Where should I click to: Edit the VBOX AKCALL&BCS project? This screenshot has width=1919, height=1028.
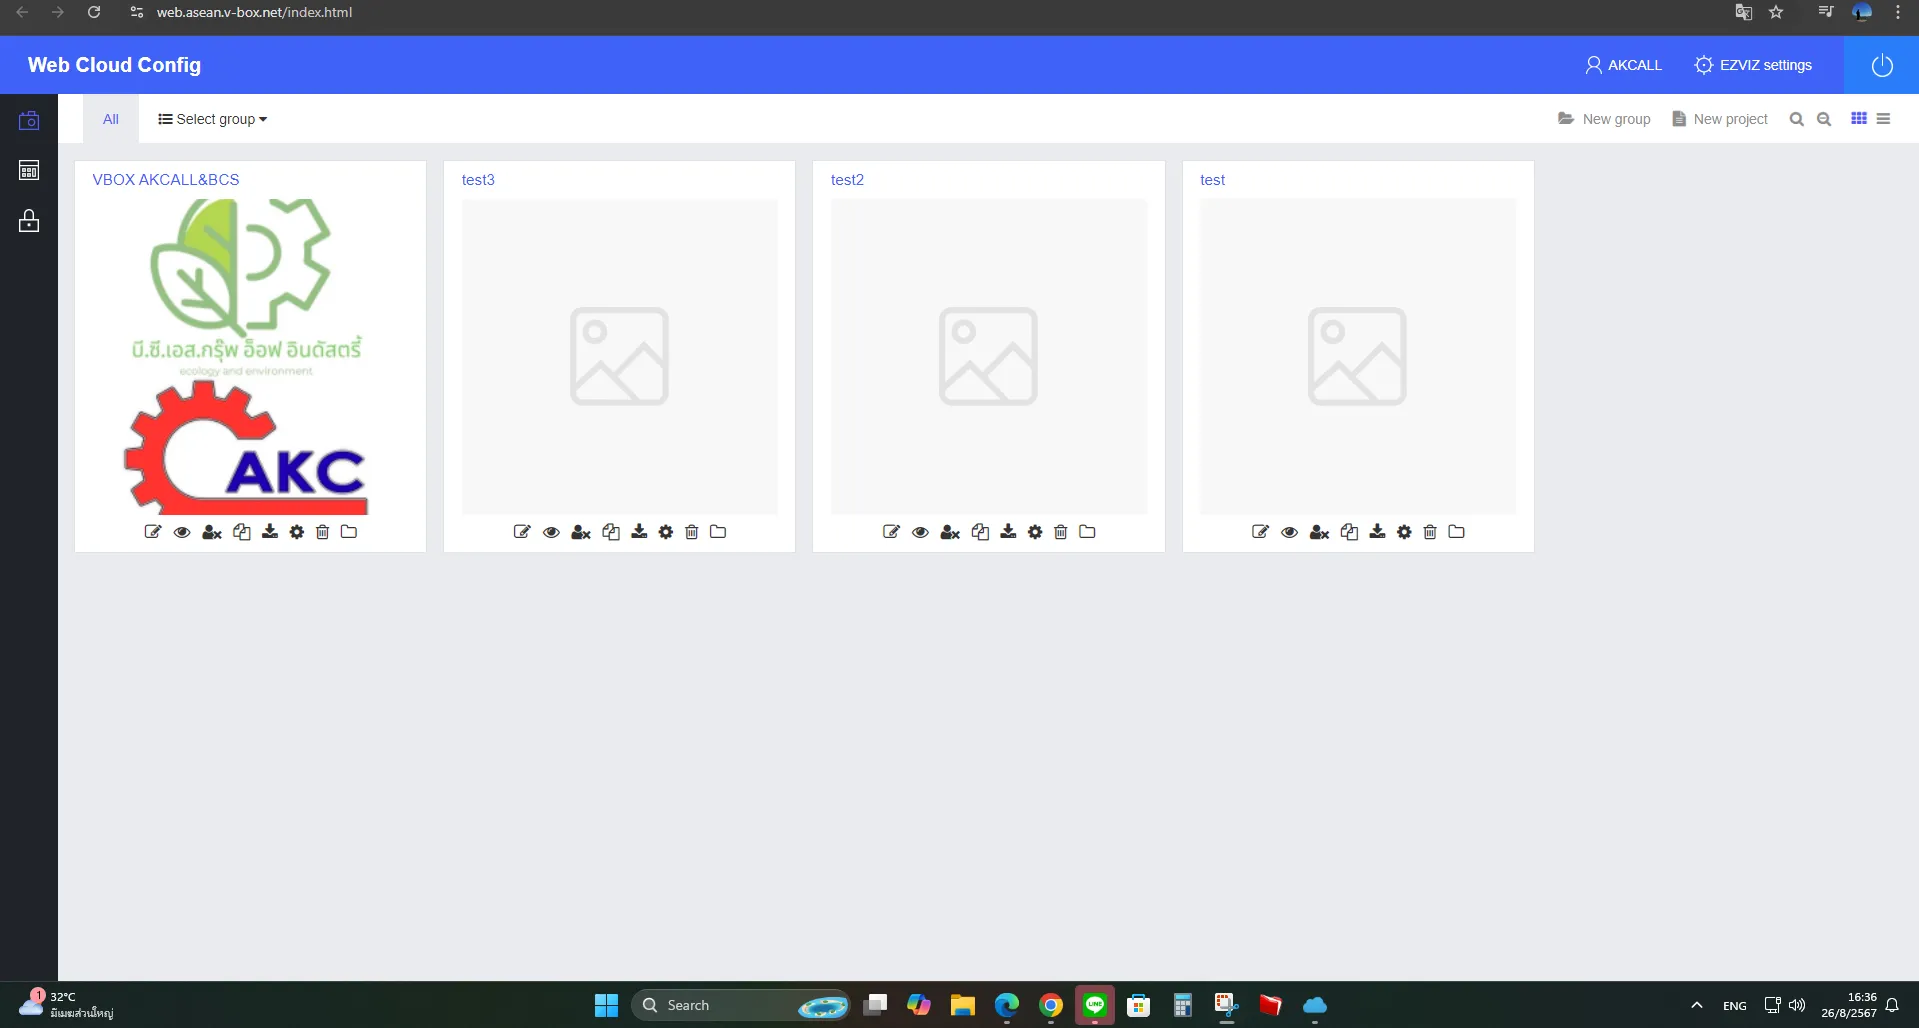tap(153, 532)
